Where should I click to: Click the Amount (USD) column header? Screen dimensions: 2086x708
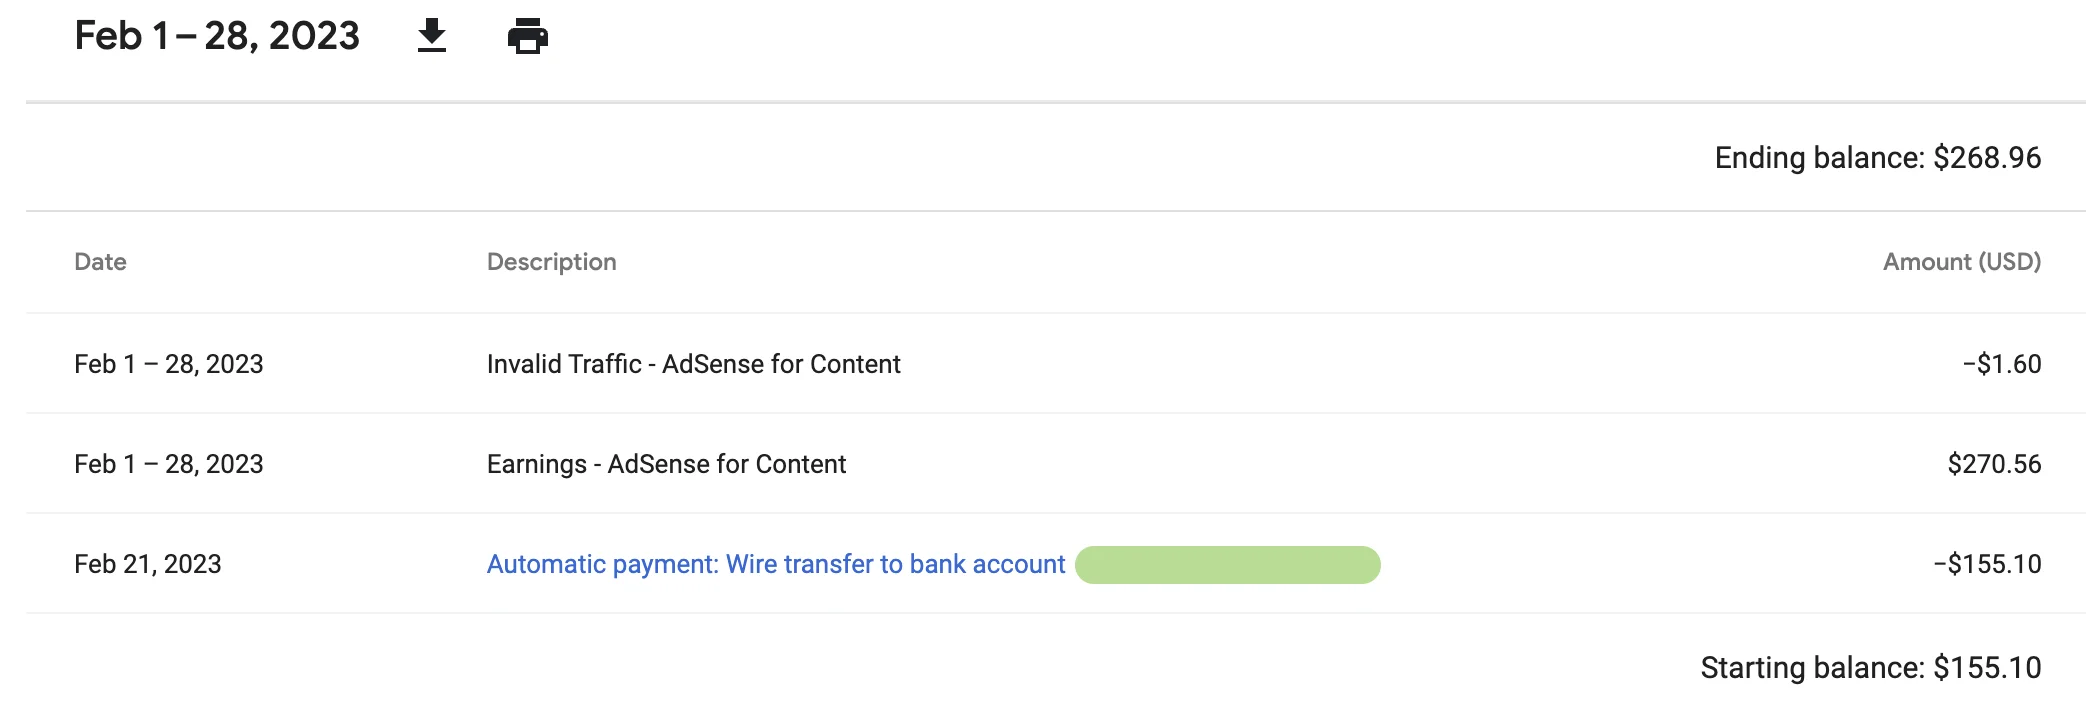(x=1960, y=261)
